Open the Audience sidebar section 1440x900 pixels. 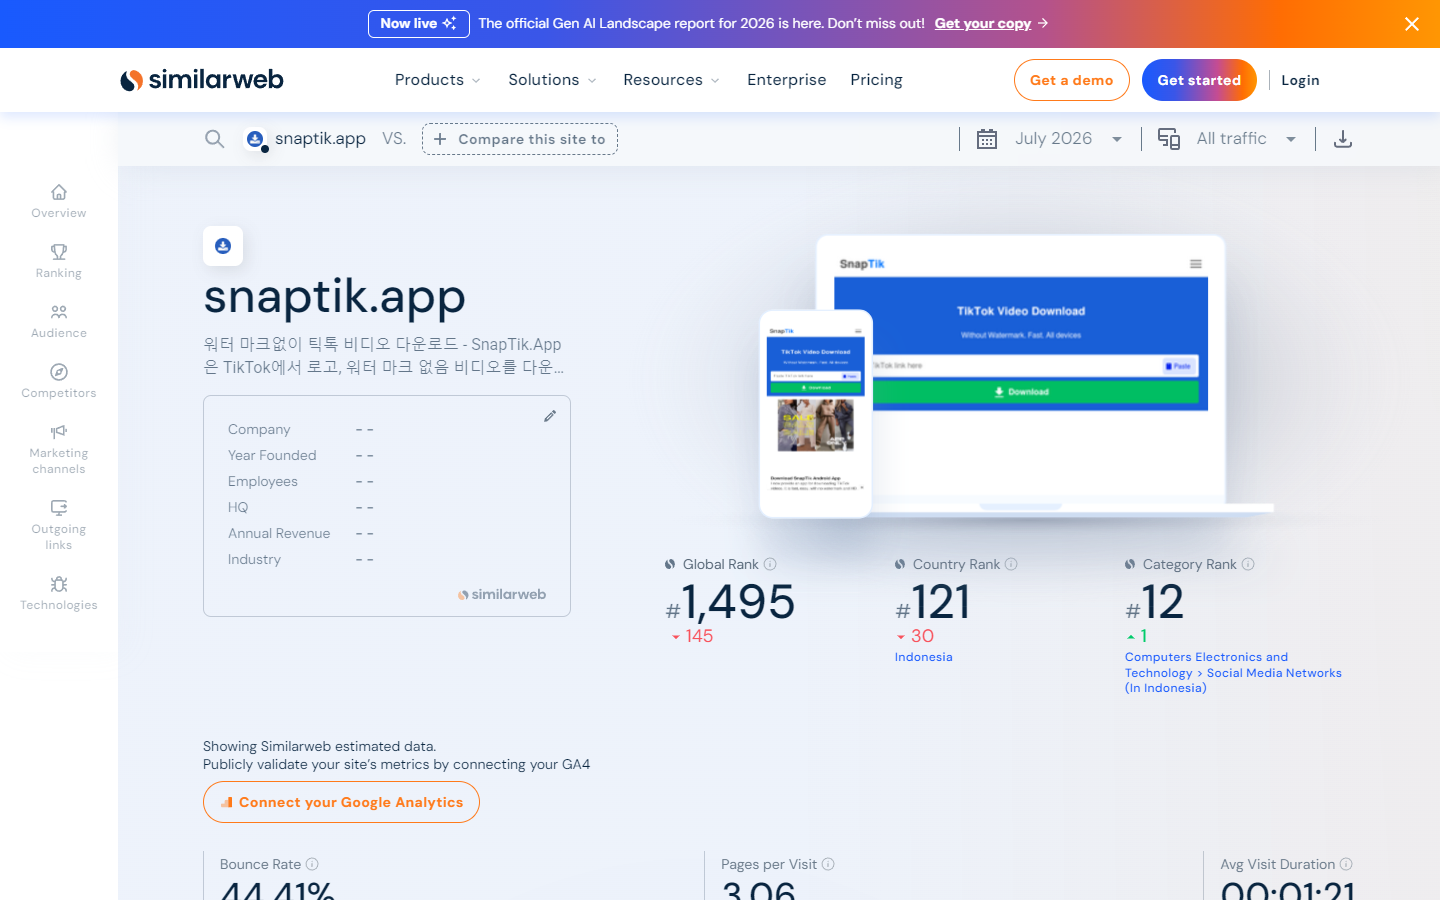click(59, 321)
